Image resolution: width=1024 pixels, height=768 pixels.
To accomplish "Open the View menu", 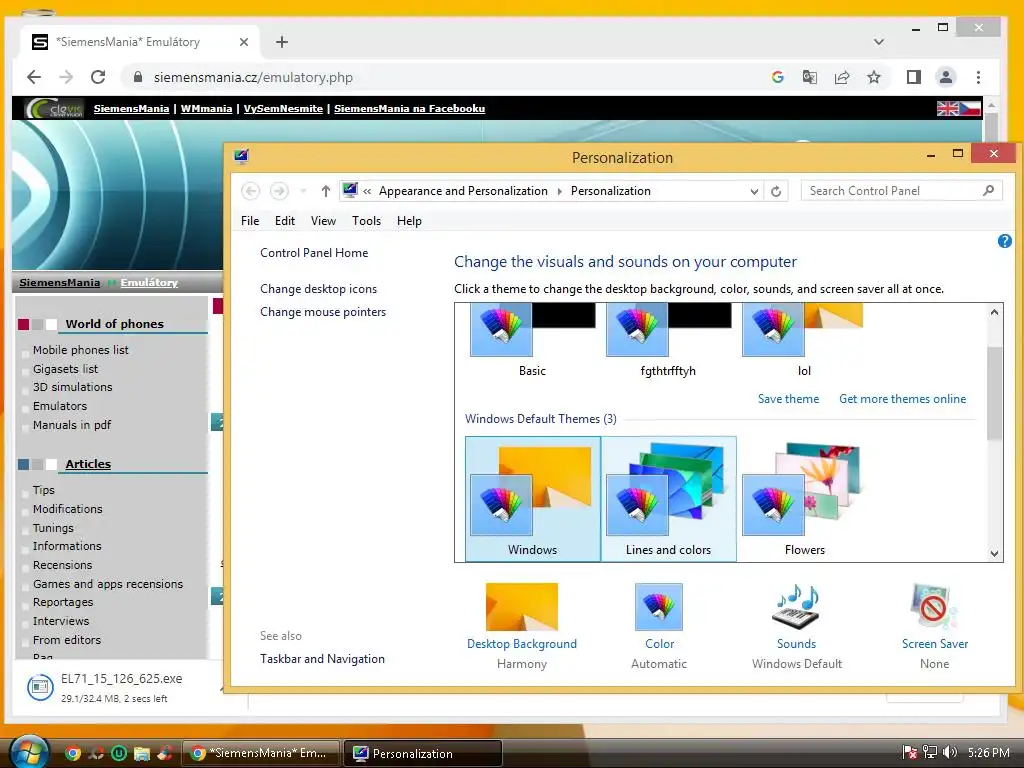I will pos(323,221).
